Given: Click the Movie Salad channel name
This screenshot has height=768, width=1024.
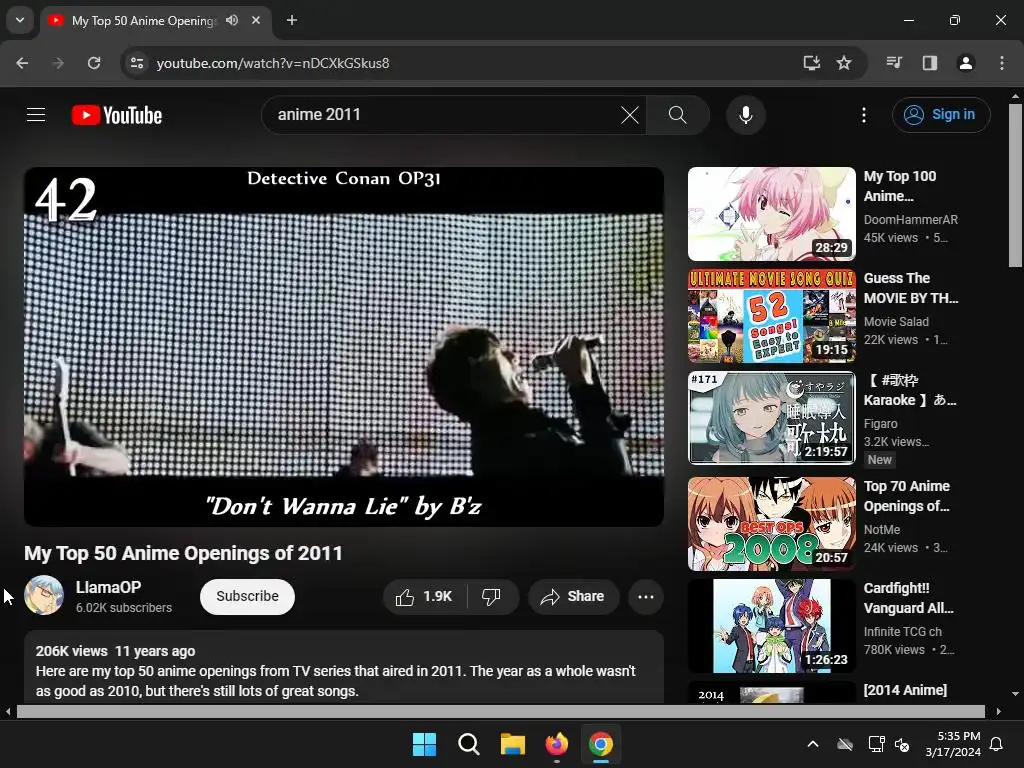Looking at the screenshot, I should [x=896, y=321].
